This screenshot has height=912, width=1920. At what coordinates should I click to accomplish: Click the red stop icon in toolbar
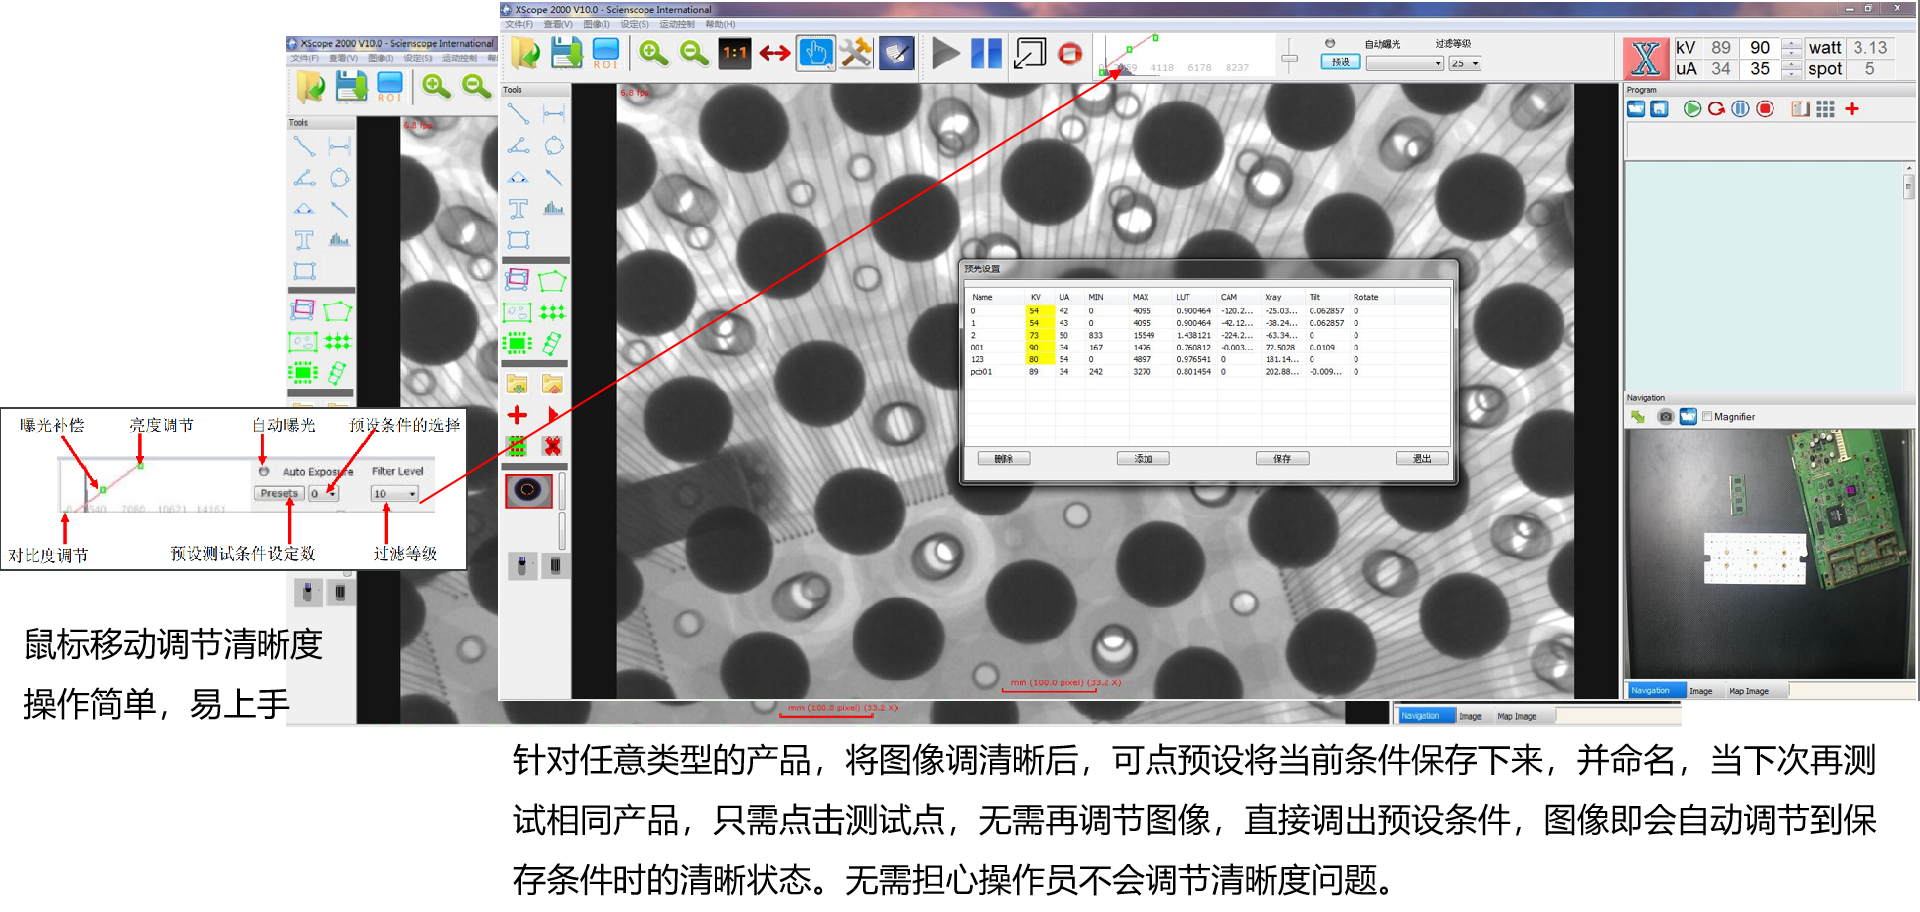click(1070, 53)
